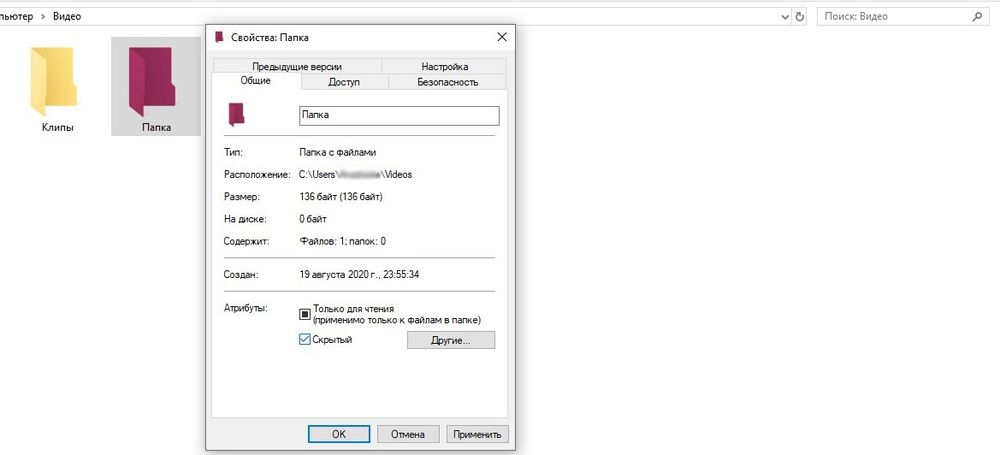
Task: Select the yellow Клипы folder icon
Action: pos(56,80)
